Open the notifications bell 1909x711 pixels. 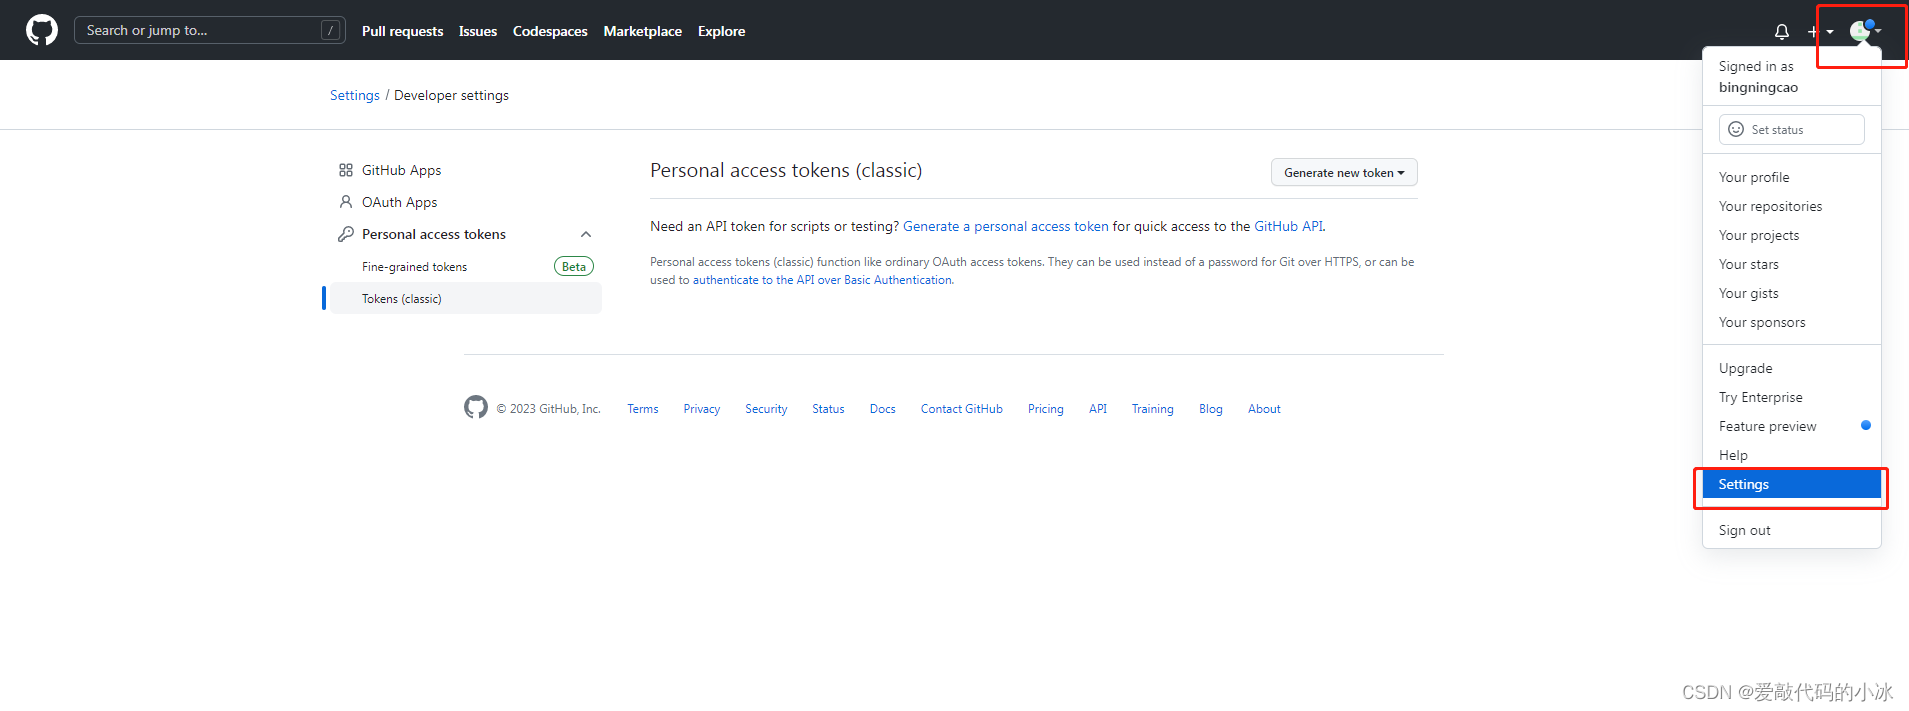coord(1782,31)
